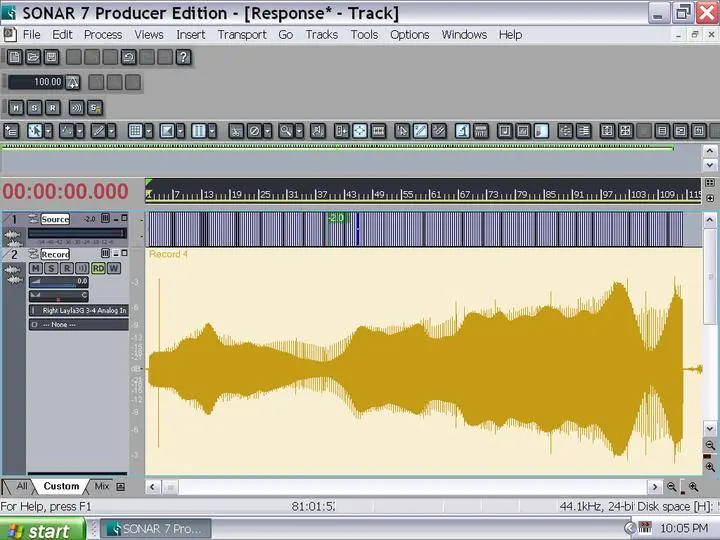
Task: Click the metronome insert-tempo icon beside 100.00
Action: pos(73,82)
